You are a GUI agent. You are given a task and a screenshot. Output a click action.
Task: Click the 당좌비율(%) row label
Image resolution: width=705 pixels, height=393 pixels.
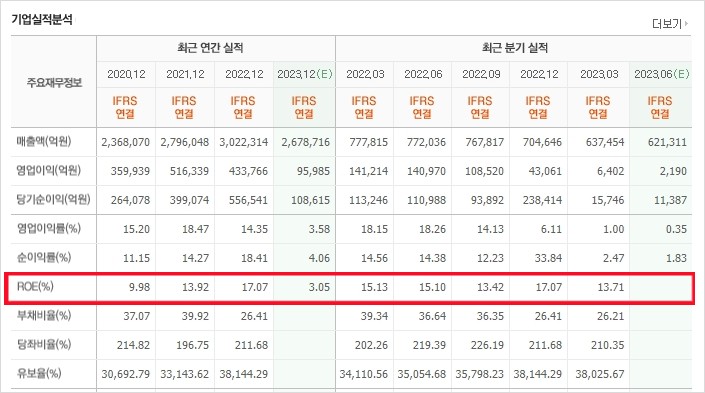(44, 344)
